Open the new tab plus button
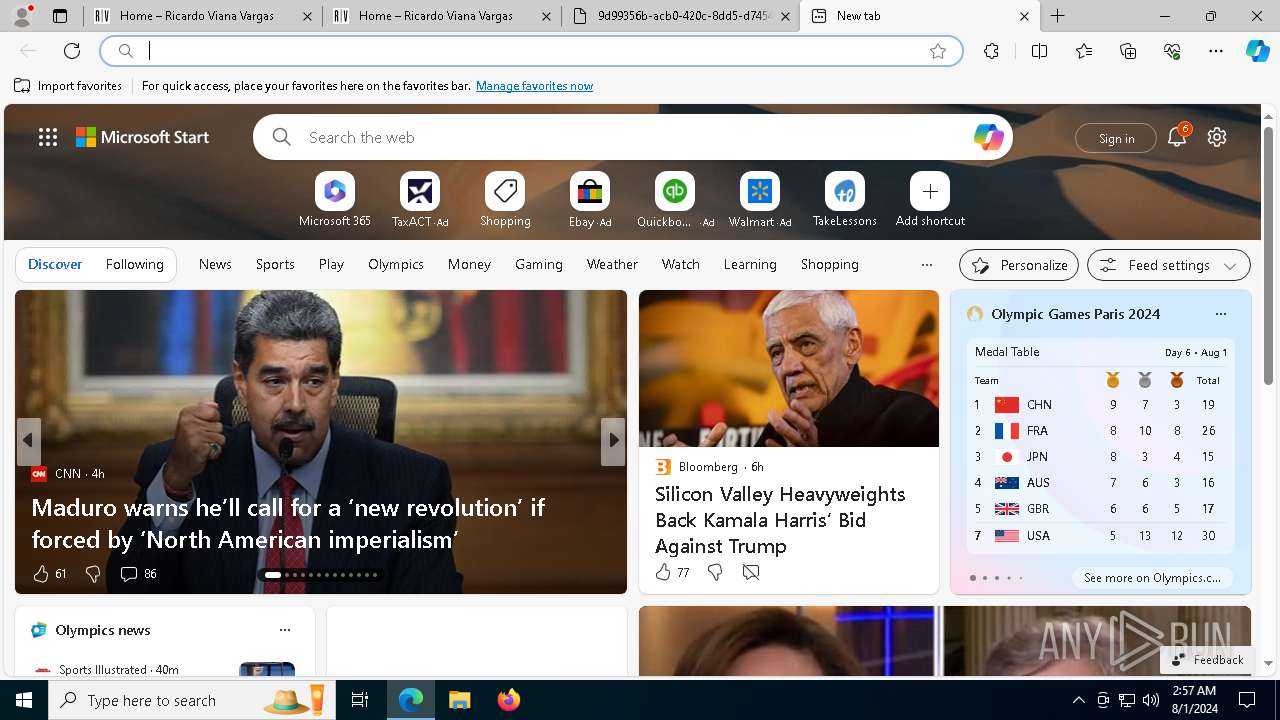Screen dimensions: 1280x720 (x=1057, y=16)
